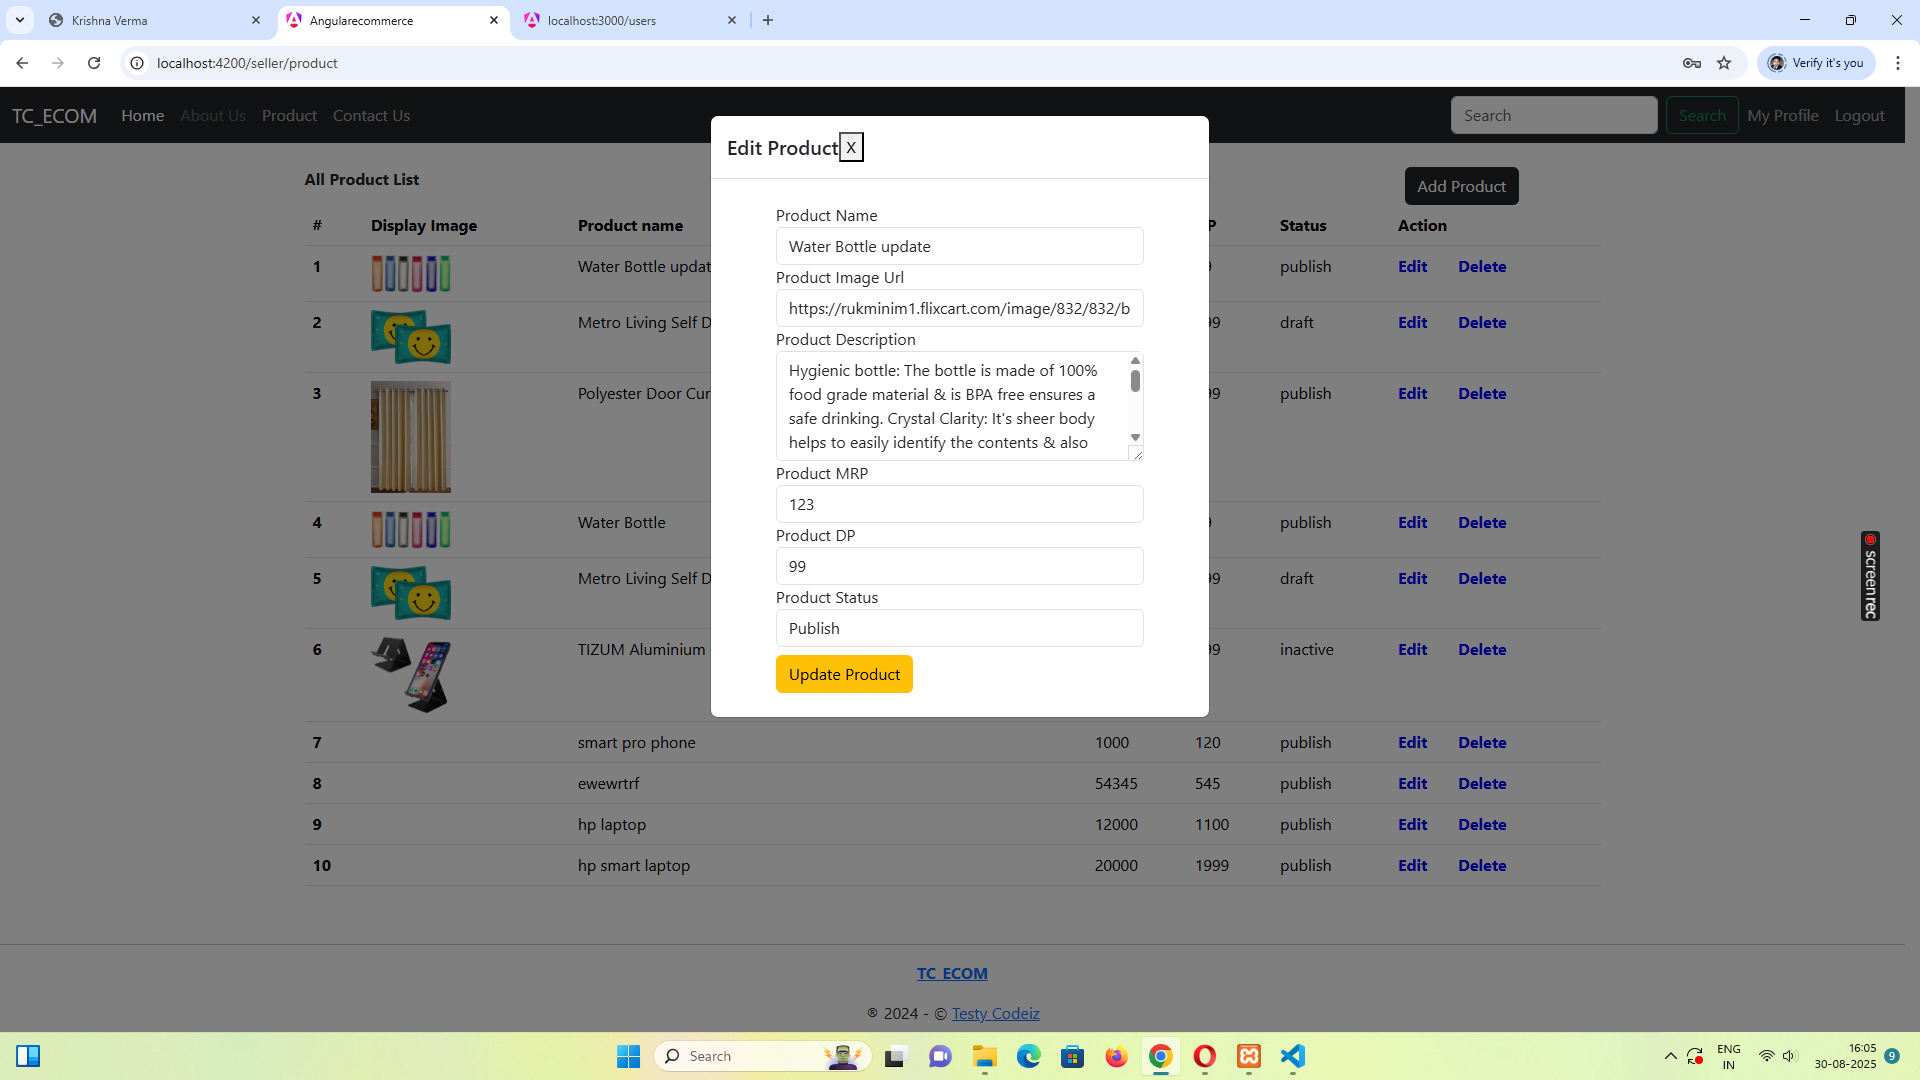The height and width of the screenshot is (1080, 1920).
Task: Grab the description textarea resize handle
Action: [x=1136, y=453]
